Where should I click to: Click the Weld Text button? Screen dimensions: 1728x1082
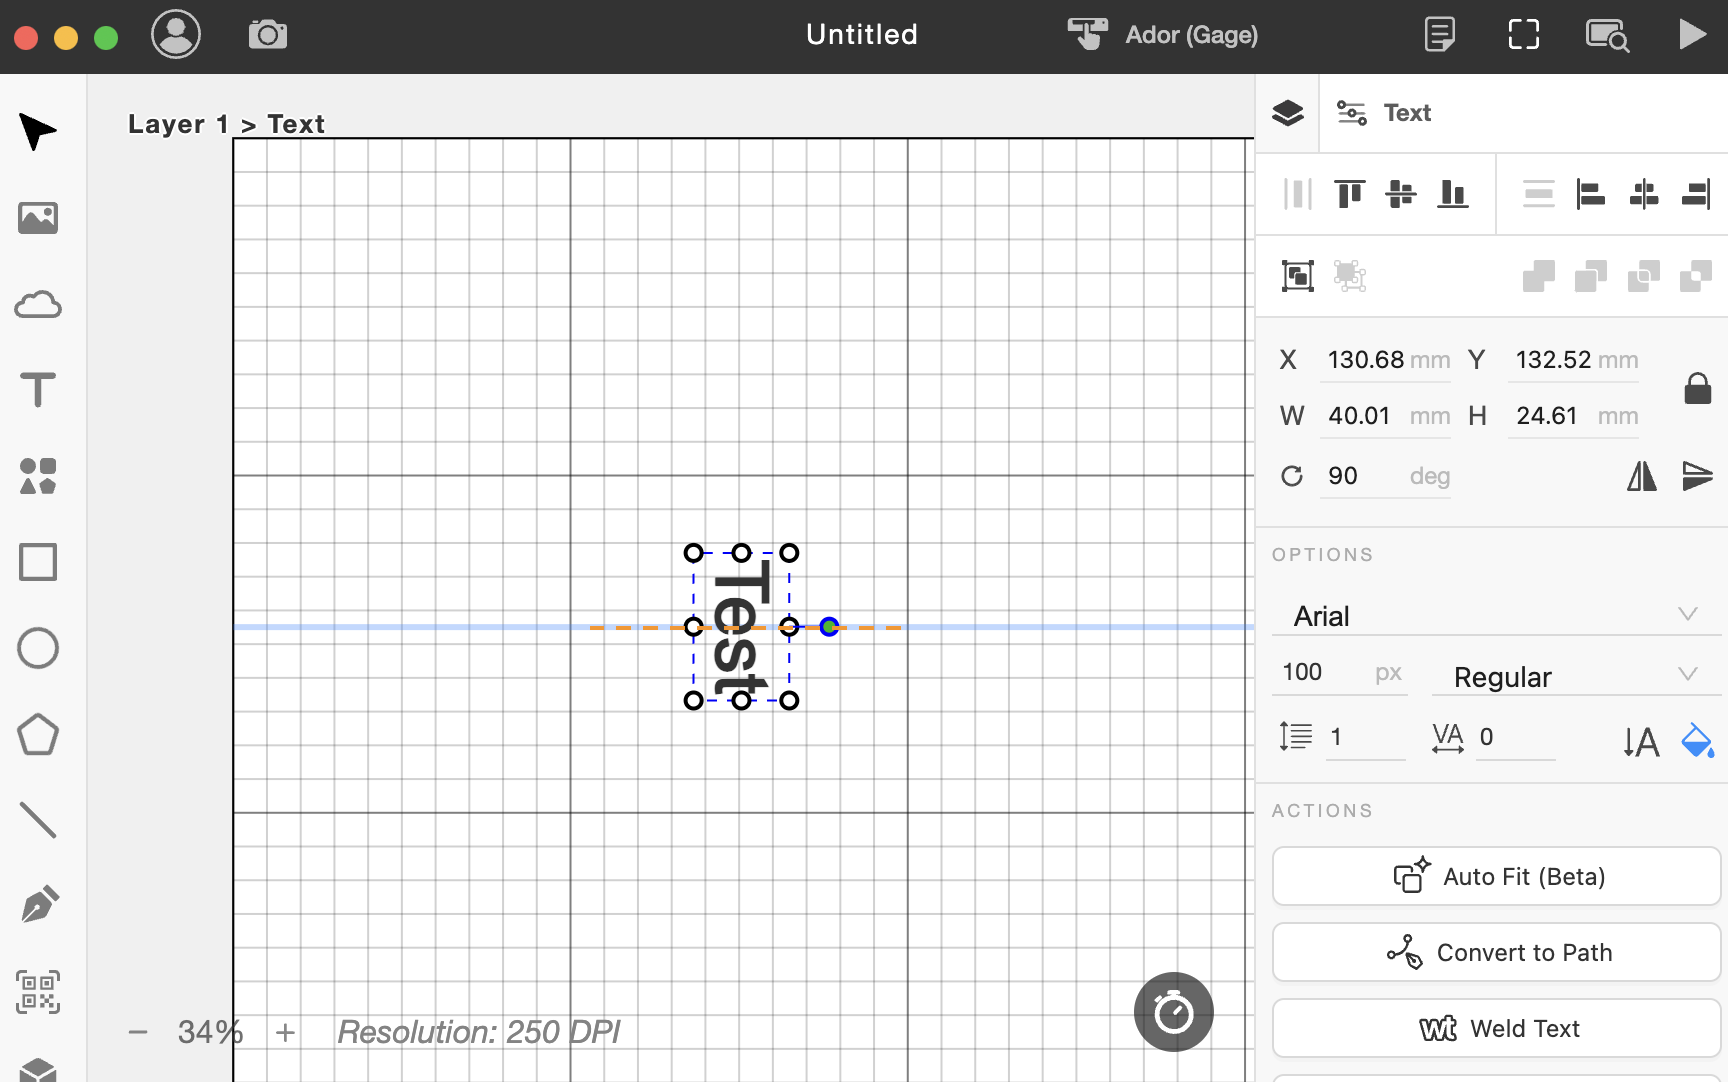point(1496,1028)
